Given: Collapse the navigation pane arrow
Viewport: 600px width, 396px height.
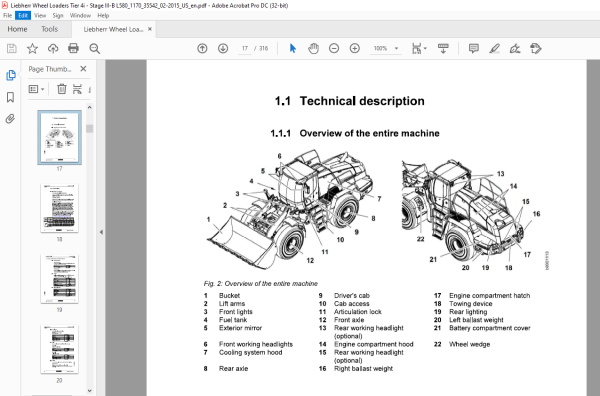Looking at the screenshot, I should coord(101,232).
